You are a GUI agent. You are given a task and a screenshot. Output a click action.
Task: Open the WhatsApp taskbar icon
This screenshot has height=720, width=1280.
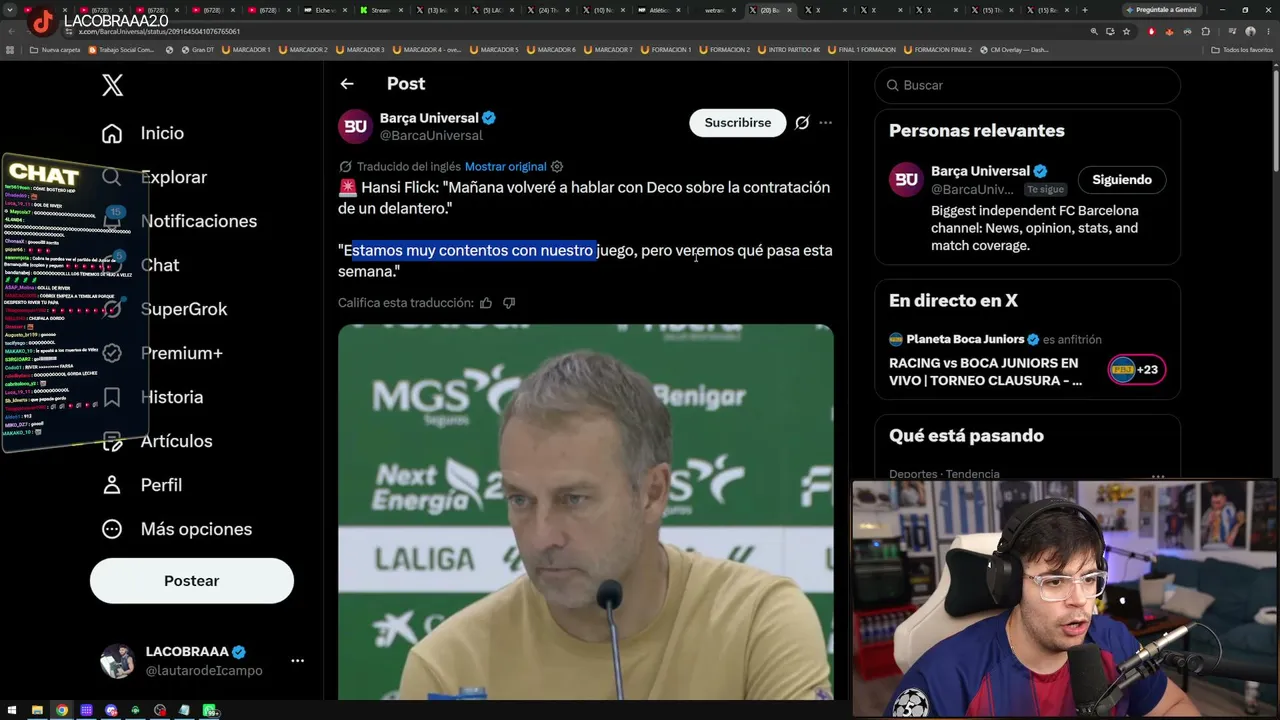(210, 710)
